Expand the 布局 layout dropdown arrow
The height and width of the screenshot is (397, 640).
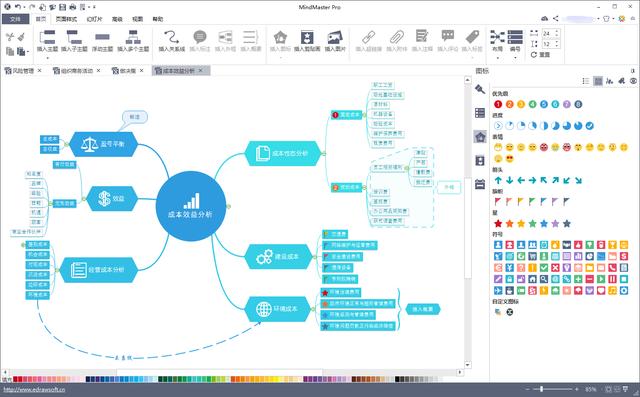click(498, 58)
